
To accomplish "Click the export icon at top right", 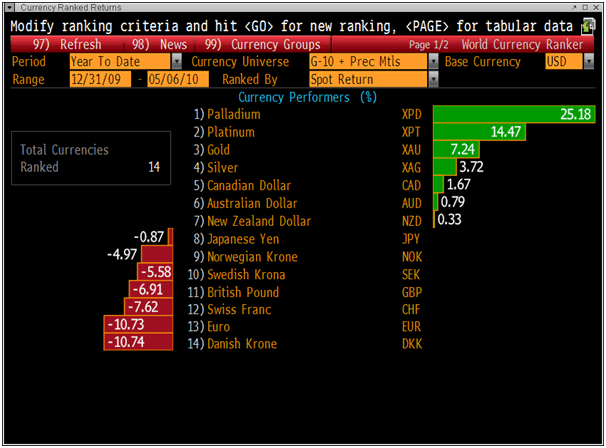I will [x=588, y=26].
